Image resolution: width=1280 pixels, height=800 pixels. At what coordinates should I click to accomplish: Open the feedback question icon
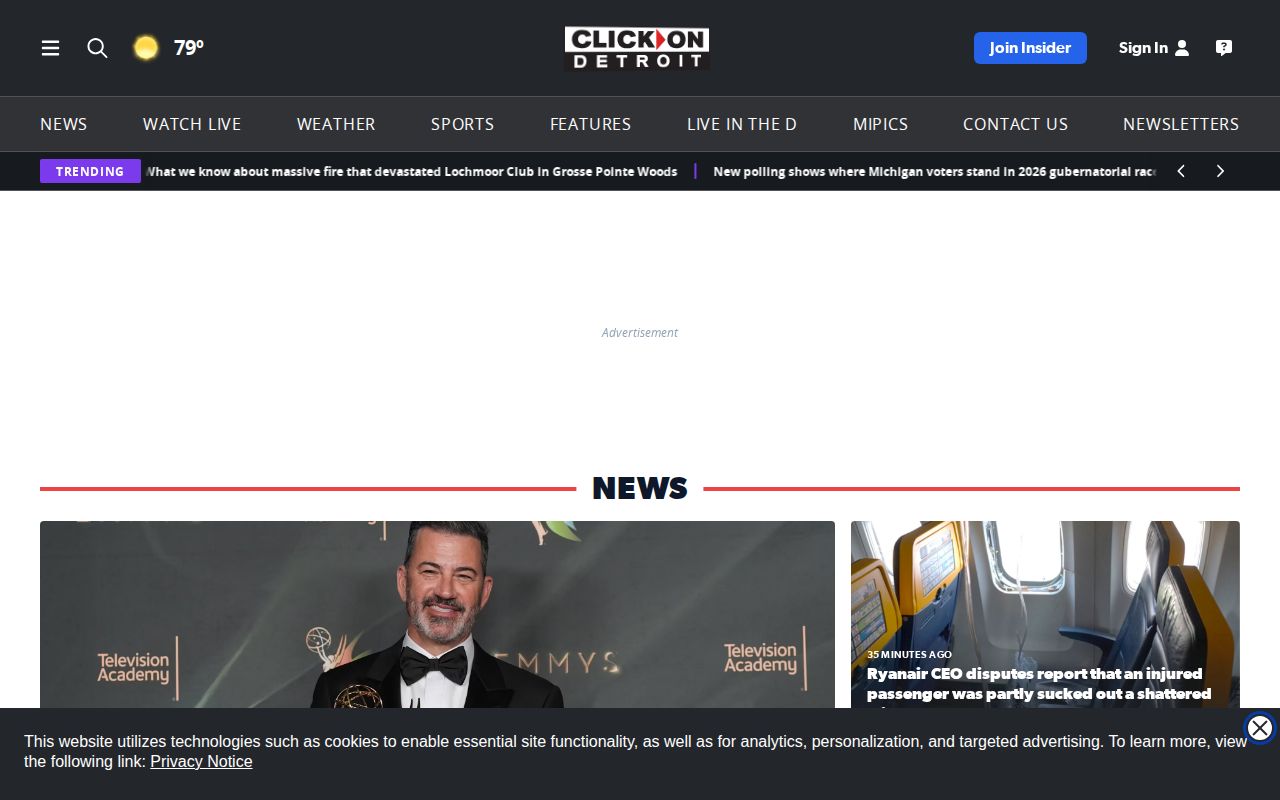coord(1224,48)
